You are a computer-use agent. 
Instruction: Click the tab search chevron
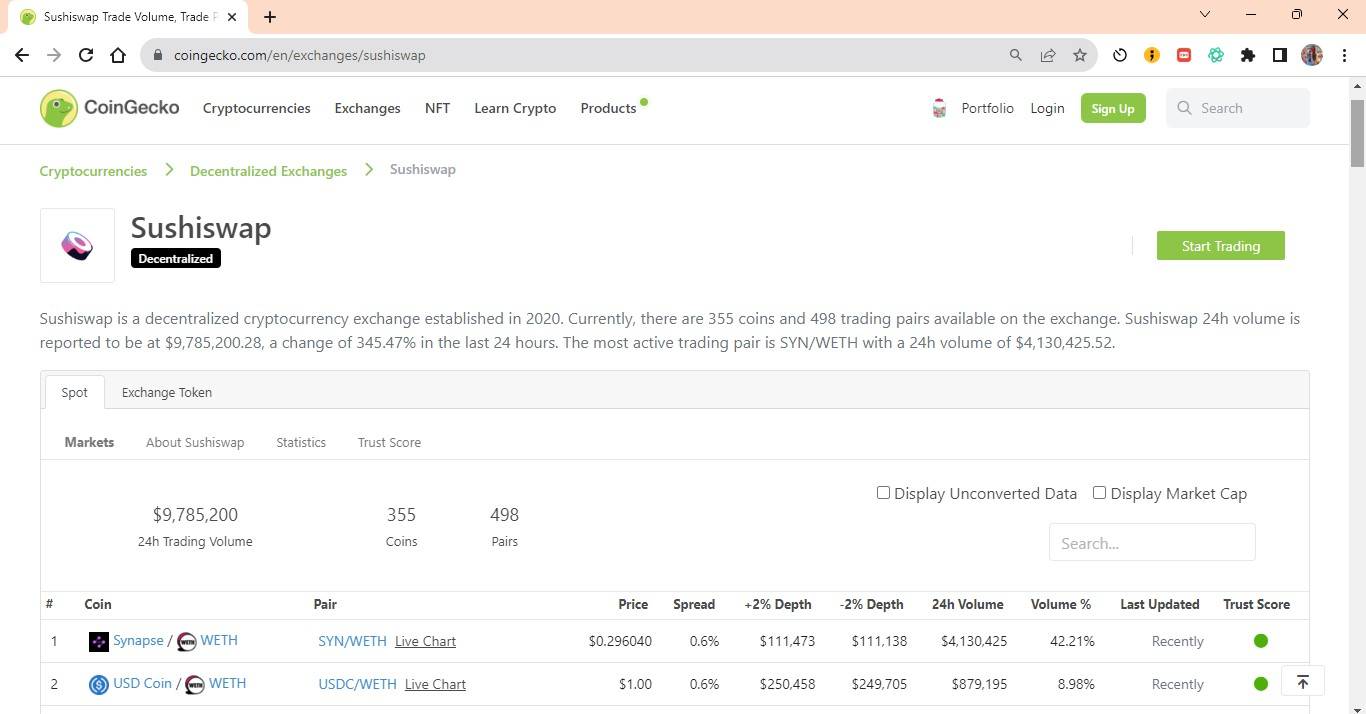tap(1205, 14)
